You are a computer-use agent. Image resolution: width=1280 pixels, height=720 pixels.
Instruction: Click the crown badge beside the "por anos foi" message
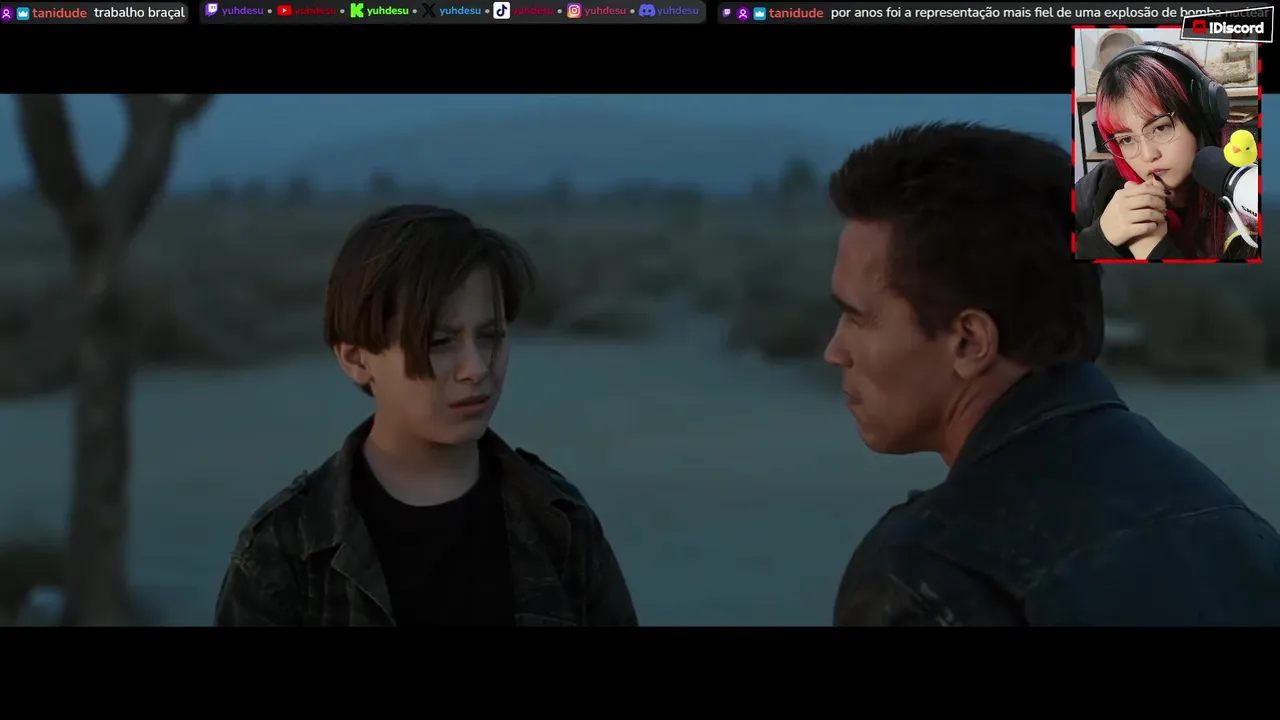point(759,14)
